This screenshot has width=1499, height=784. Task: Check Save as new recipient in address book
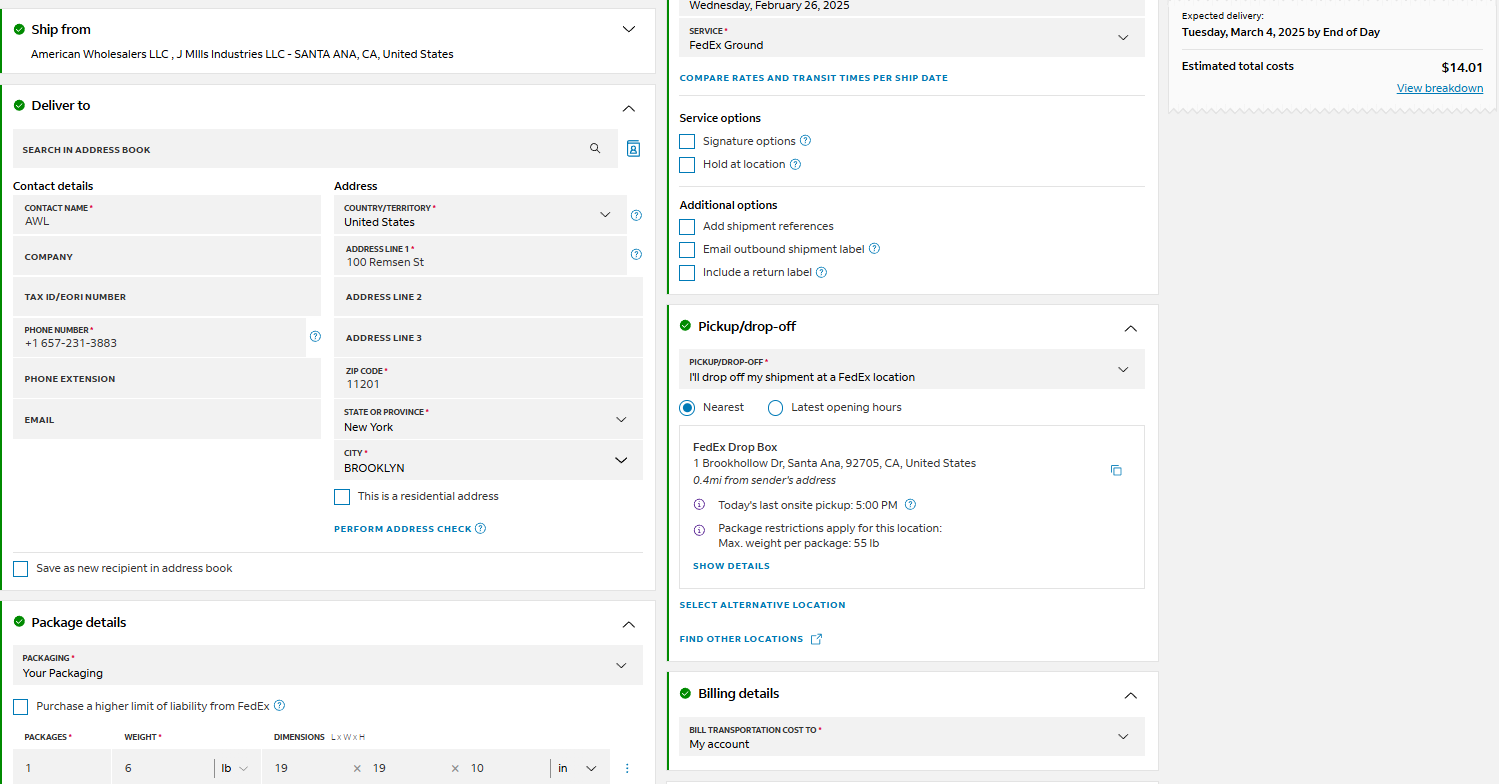(x=21, y=569)
